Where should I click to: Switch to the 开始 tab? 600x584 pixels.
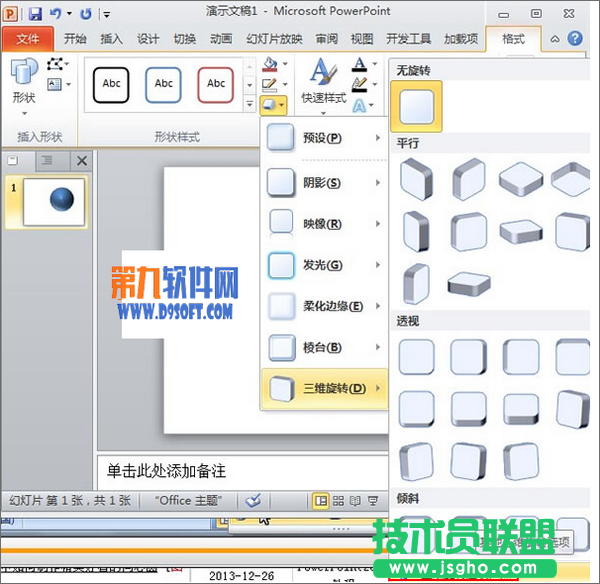tap(75, 39)
